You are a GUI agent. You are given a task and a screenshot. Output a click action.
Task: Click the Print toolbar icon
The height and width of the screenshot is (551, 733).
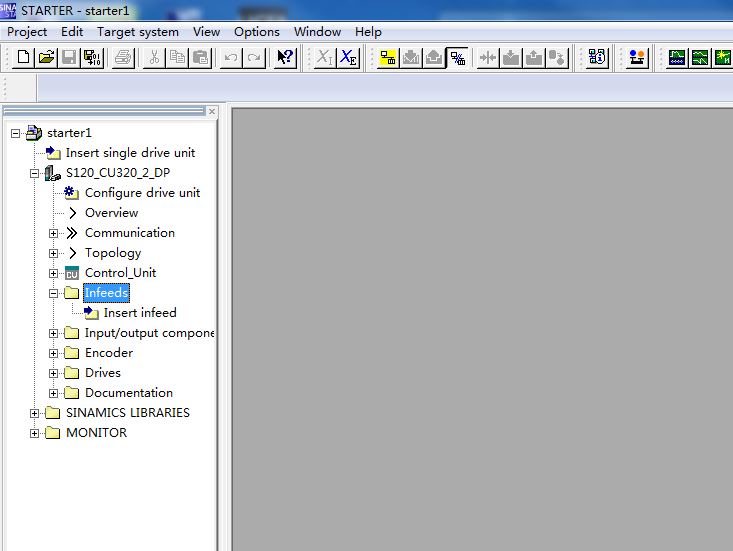(123, 57)
